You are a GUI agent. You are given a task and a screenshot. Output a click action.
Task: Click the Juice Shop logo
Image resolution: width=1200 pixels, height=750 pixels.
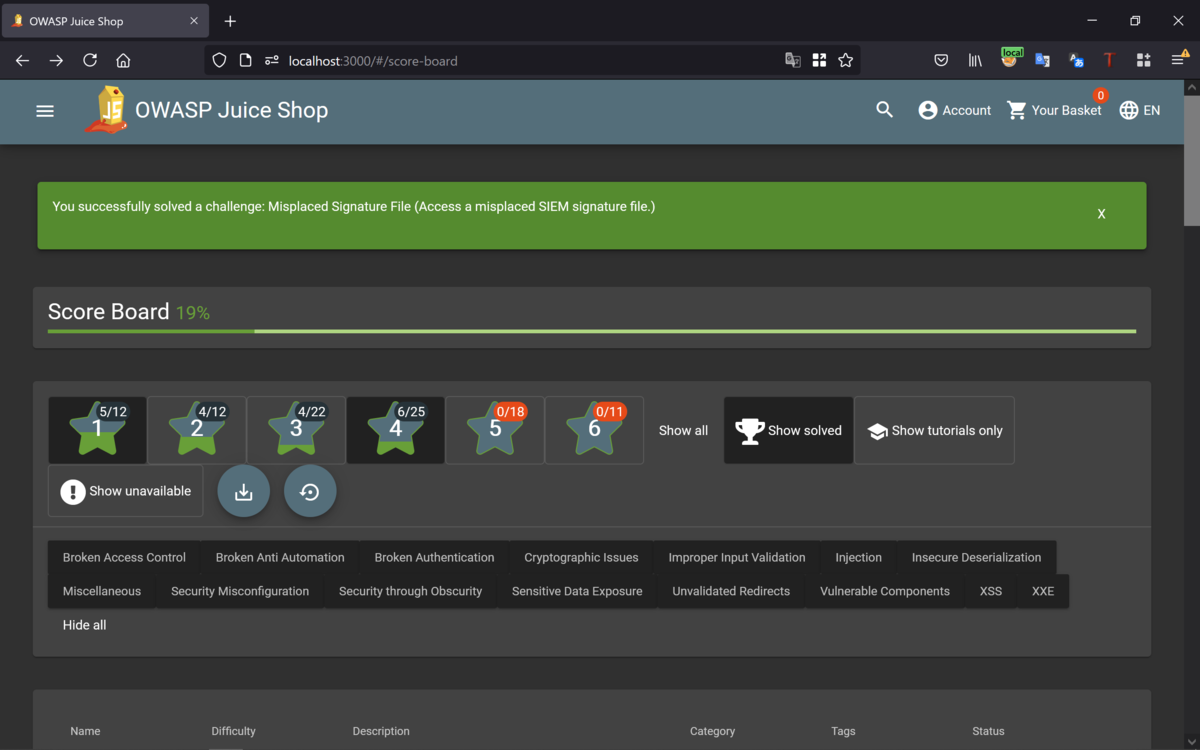click(107, 110)
